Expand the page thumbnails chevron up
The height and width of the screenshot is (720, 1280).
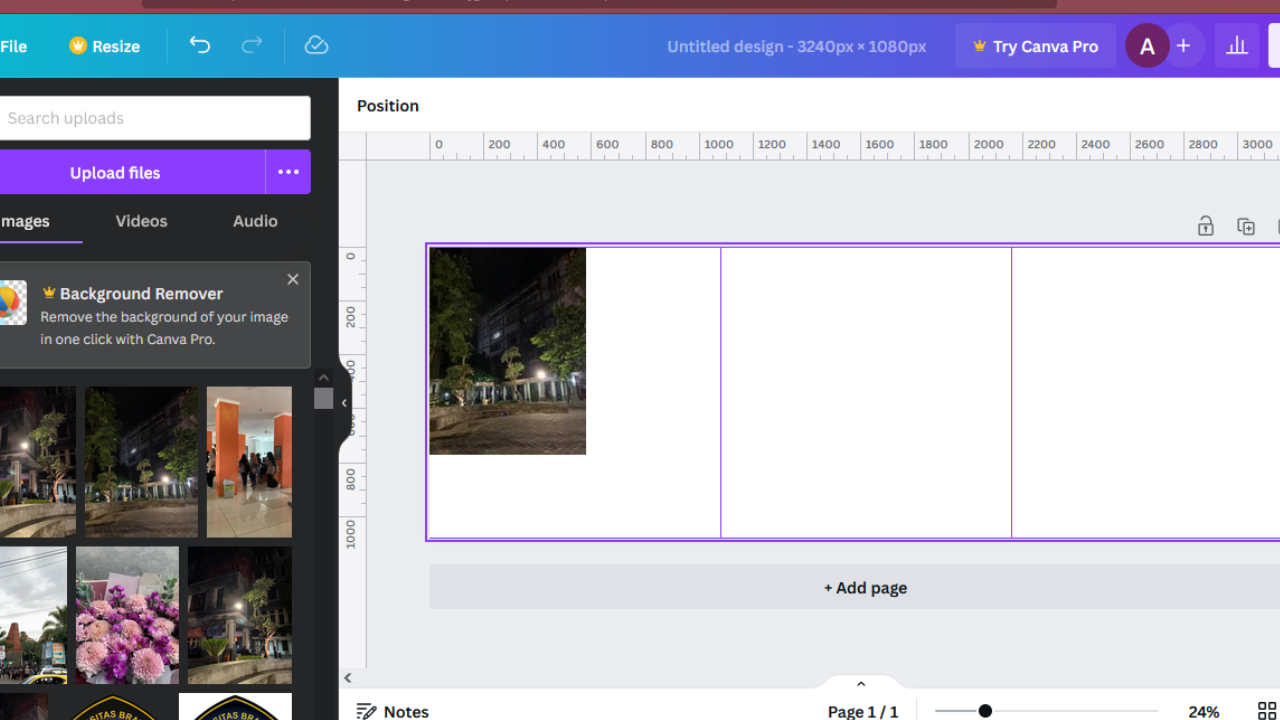tap(861, 684)
